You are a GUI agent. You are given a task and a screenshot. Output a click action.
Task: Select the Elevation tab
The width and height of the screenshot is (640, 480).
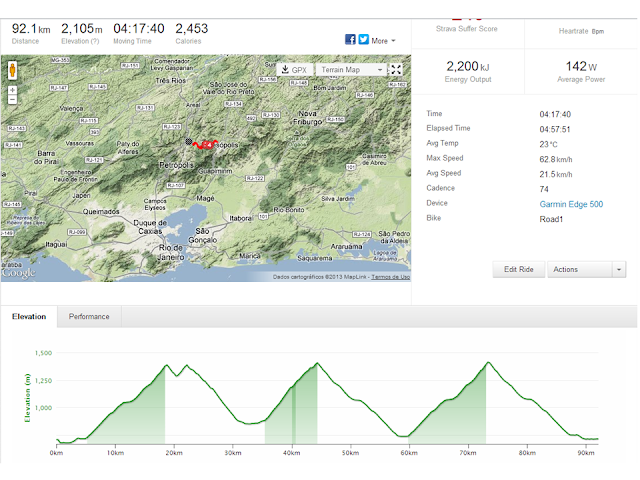click(x=29, y=316)
